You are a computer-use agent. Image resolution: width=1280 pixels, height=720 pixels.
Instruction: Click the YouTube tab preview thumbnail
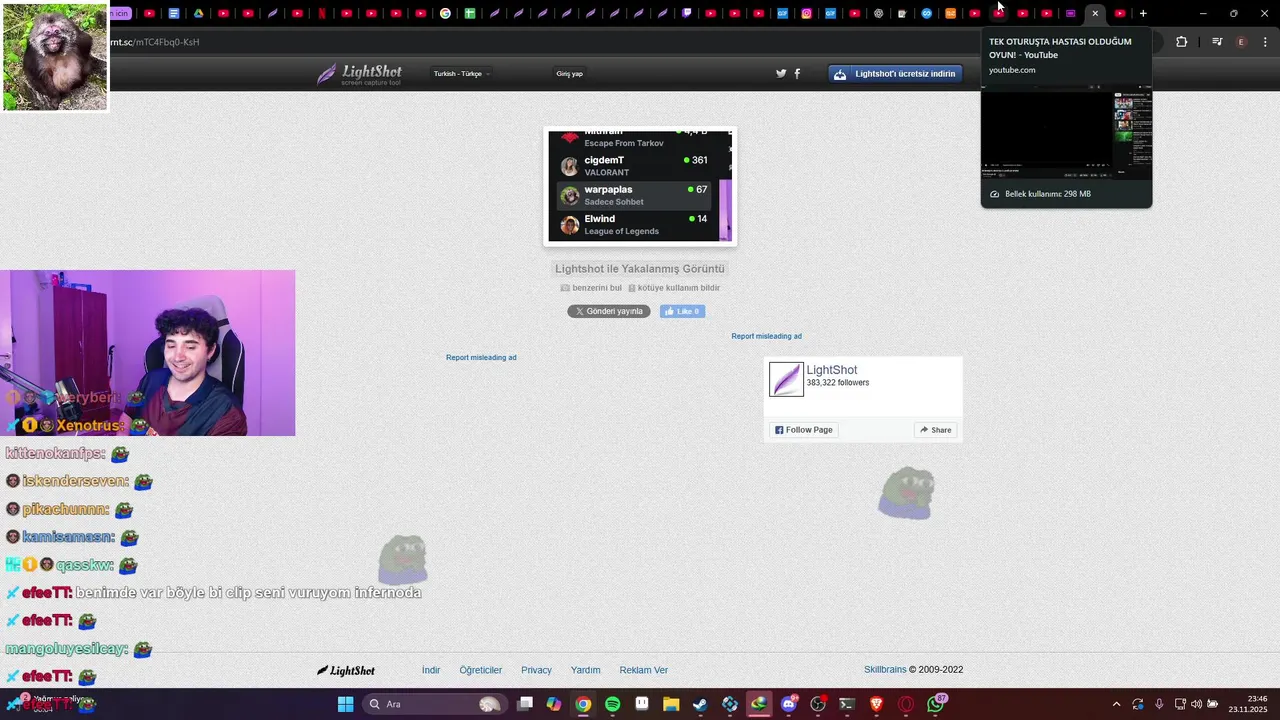(x=1066, y=130)
